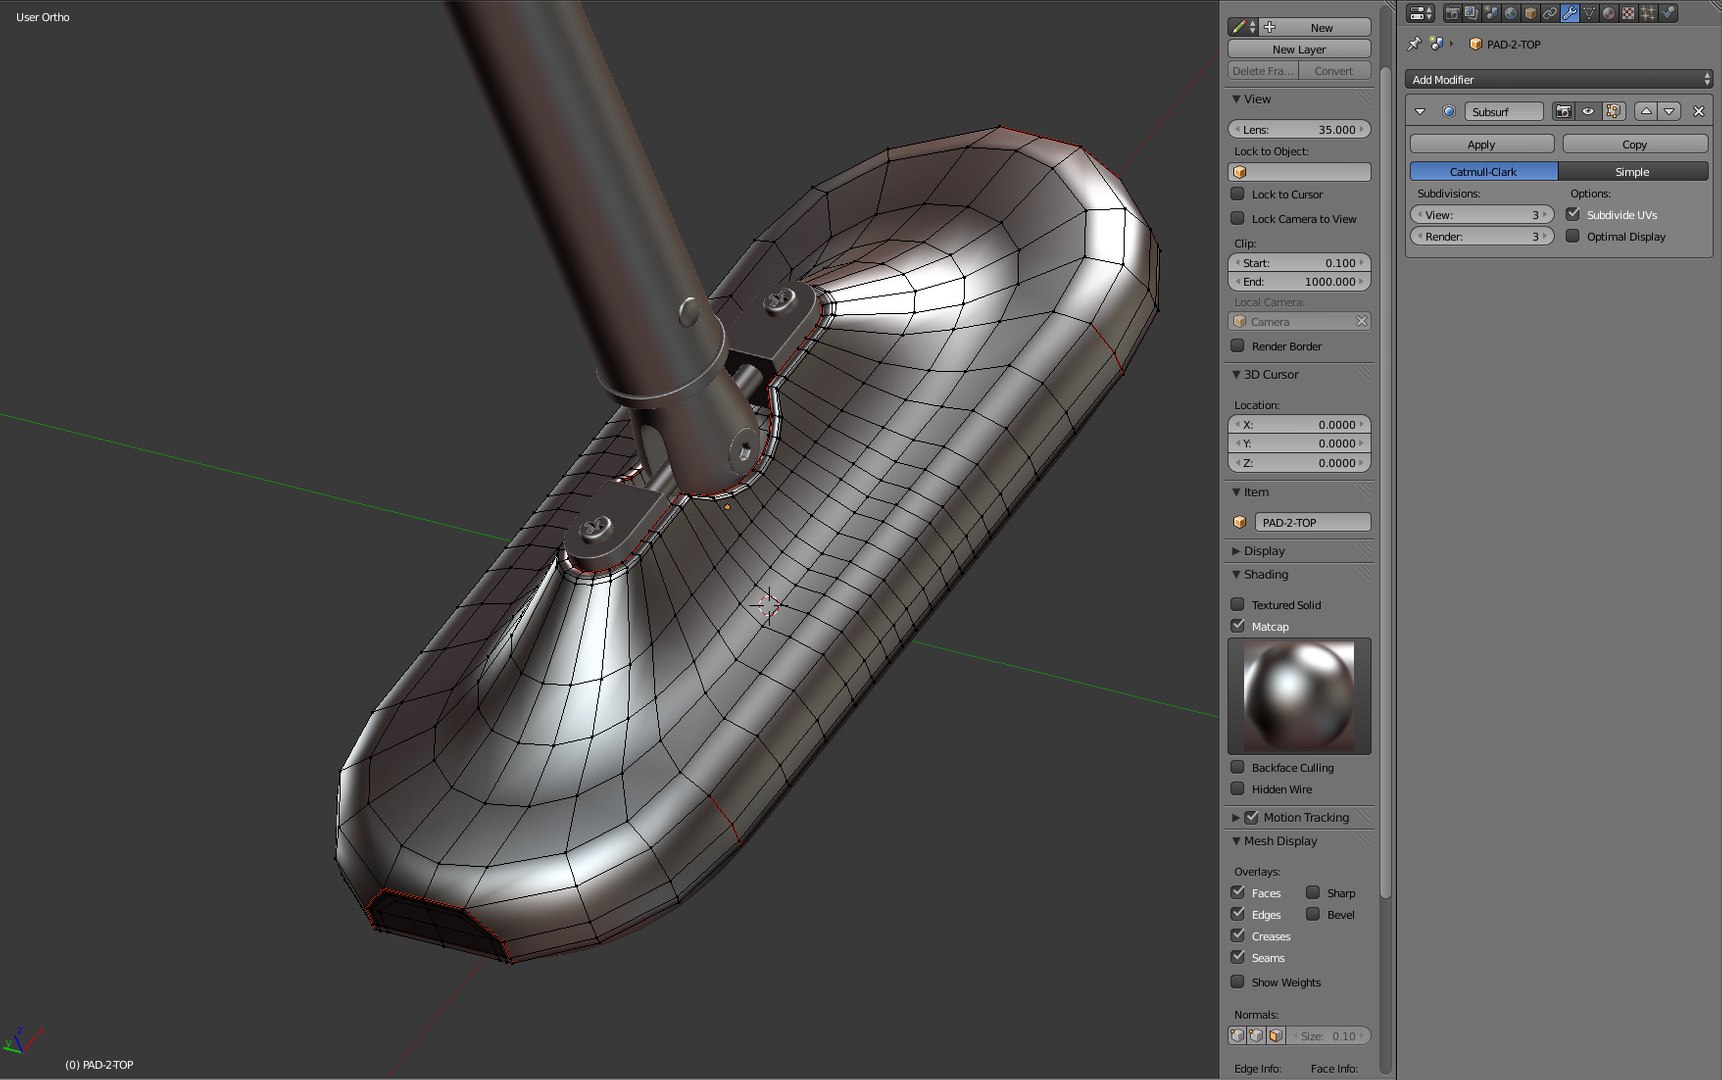Toggle the pin icon in Properties editor
1722x1080 pixels.
tap(1414, 44)
